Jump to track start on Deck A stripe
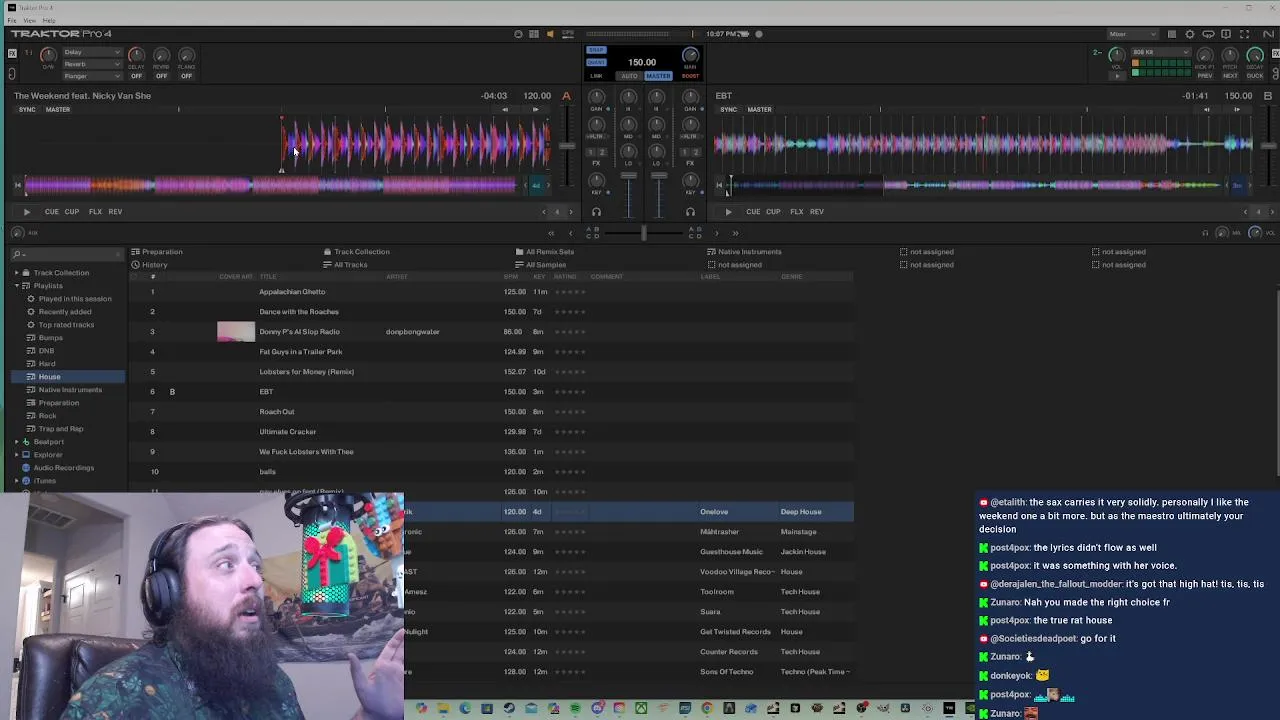The height and width of the screenshot is (720, 1280). click(x=17, y=185)
